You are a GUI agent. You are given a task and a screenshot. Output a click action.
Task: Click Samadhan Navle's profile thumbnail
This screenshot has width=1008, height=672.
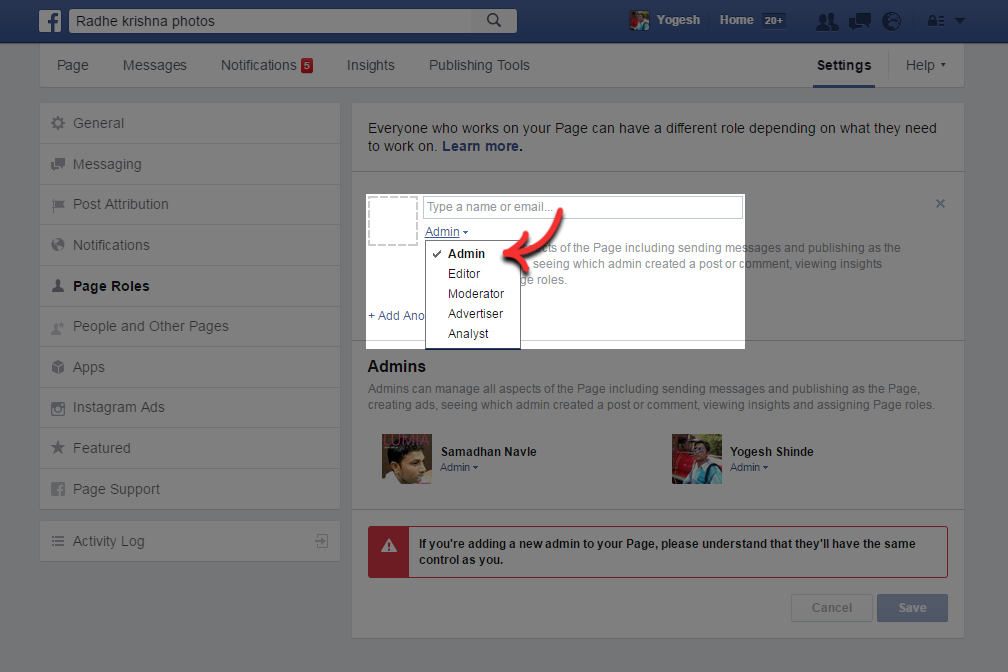(406, 459)
